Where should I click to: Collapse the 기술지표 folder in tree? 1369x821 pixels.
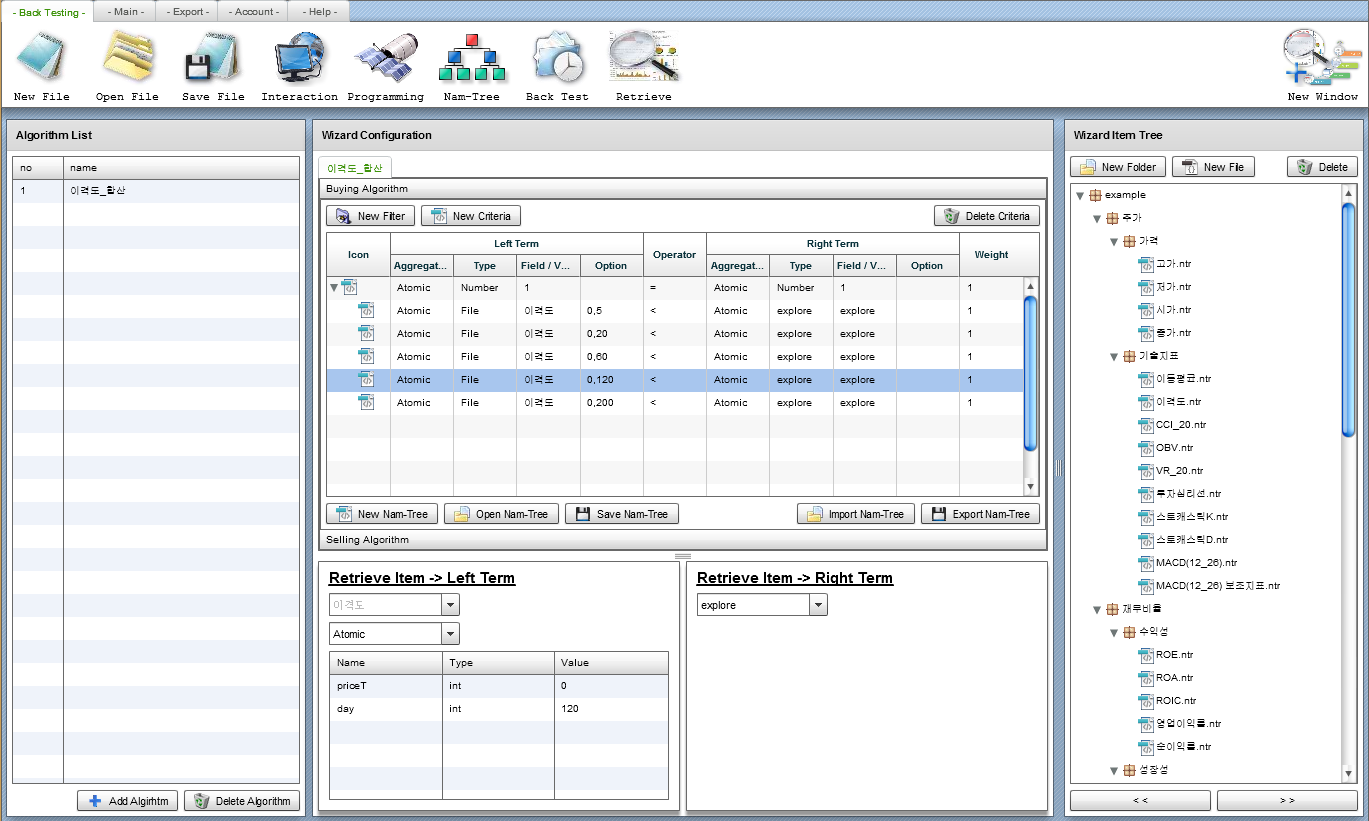pyautogui.click(x=1114, y=357)
